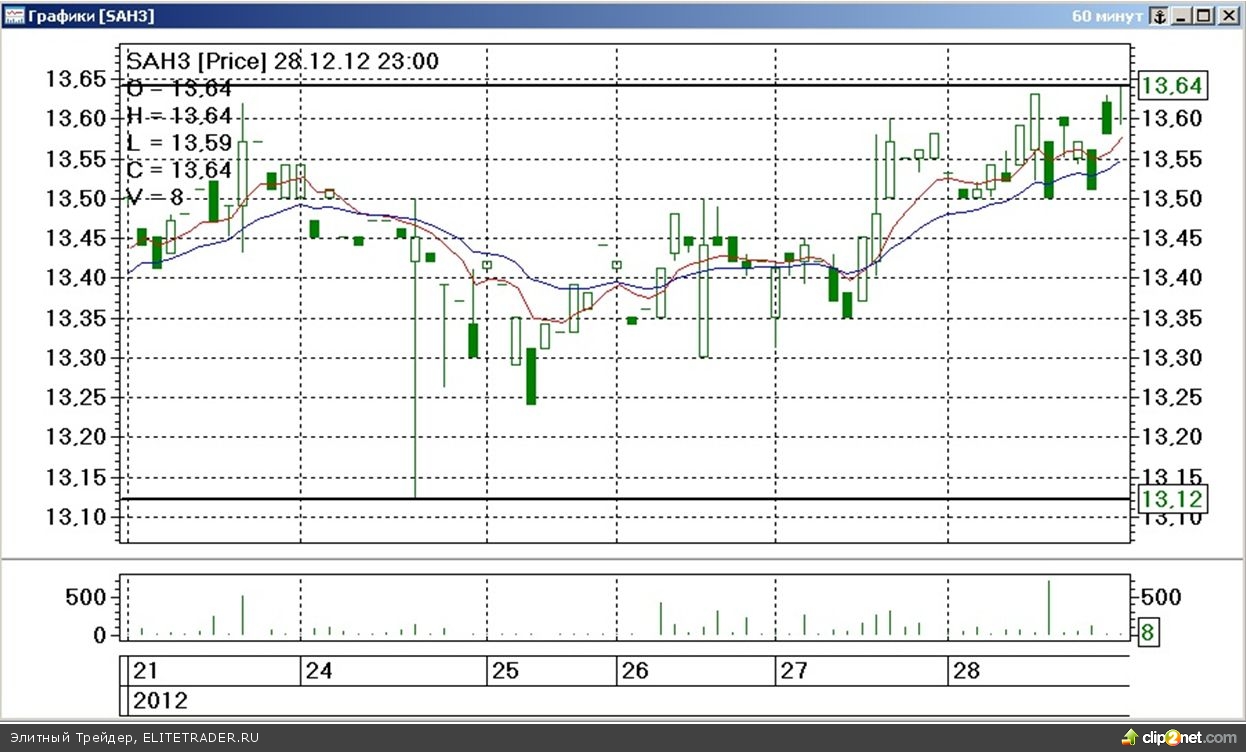Click the 13,12 price marker on right axis
1246x752 pixels.
coord(1171,499)
